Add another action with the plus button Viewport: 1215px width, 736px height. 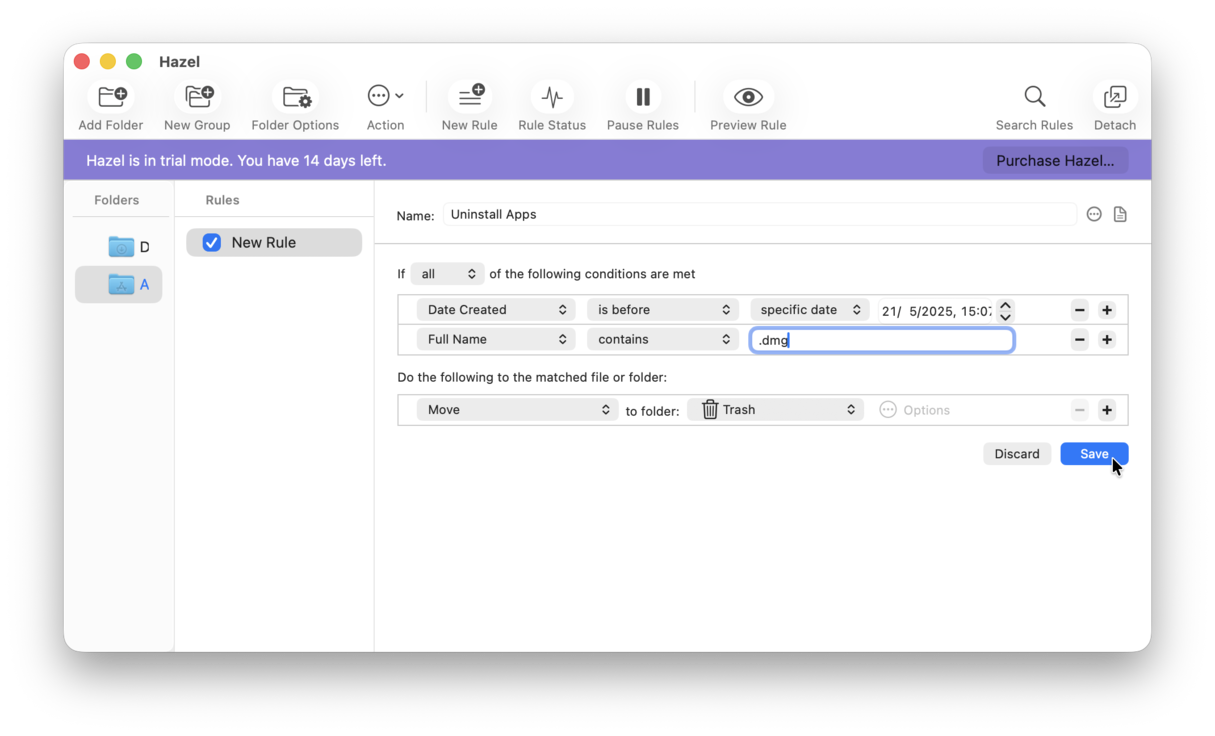tap(1107, 410)
